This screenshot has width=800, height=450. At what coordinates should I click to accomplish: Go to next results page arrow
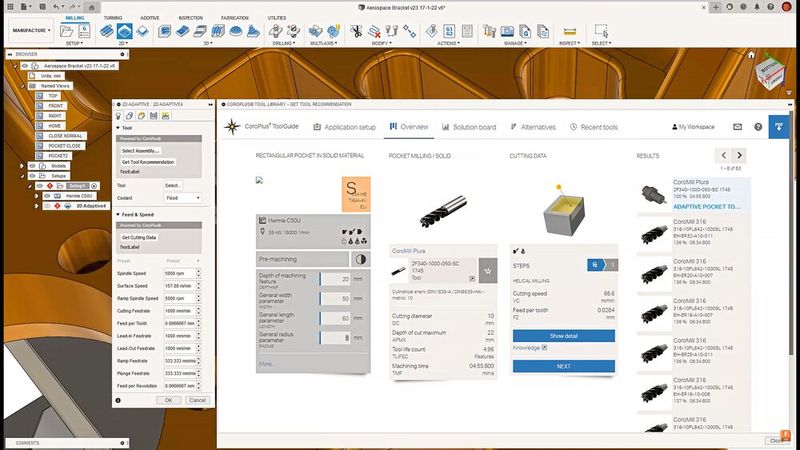(x=739, y=155)
